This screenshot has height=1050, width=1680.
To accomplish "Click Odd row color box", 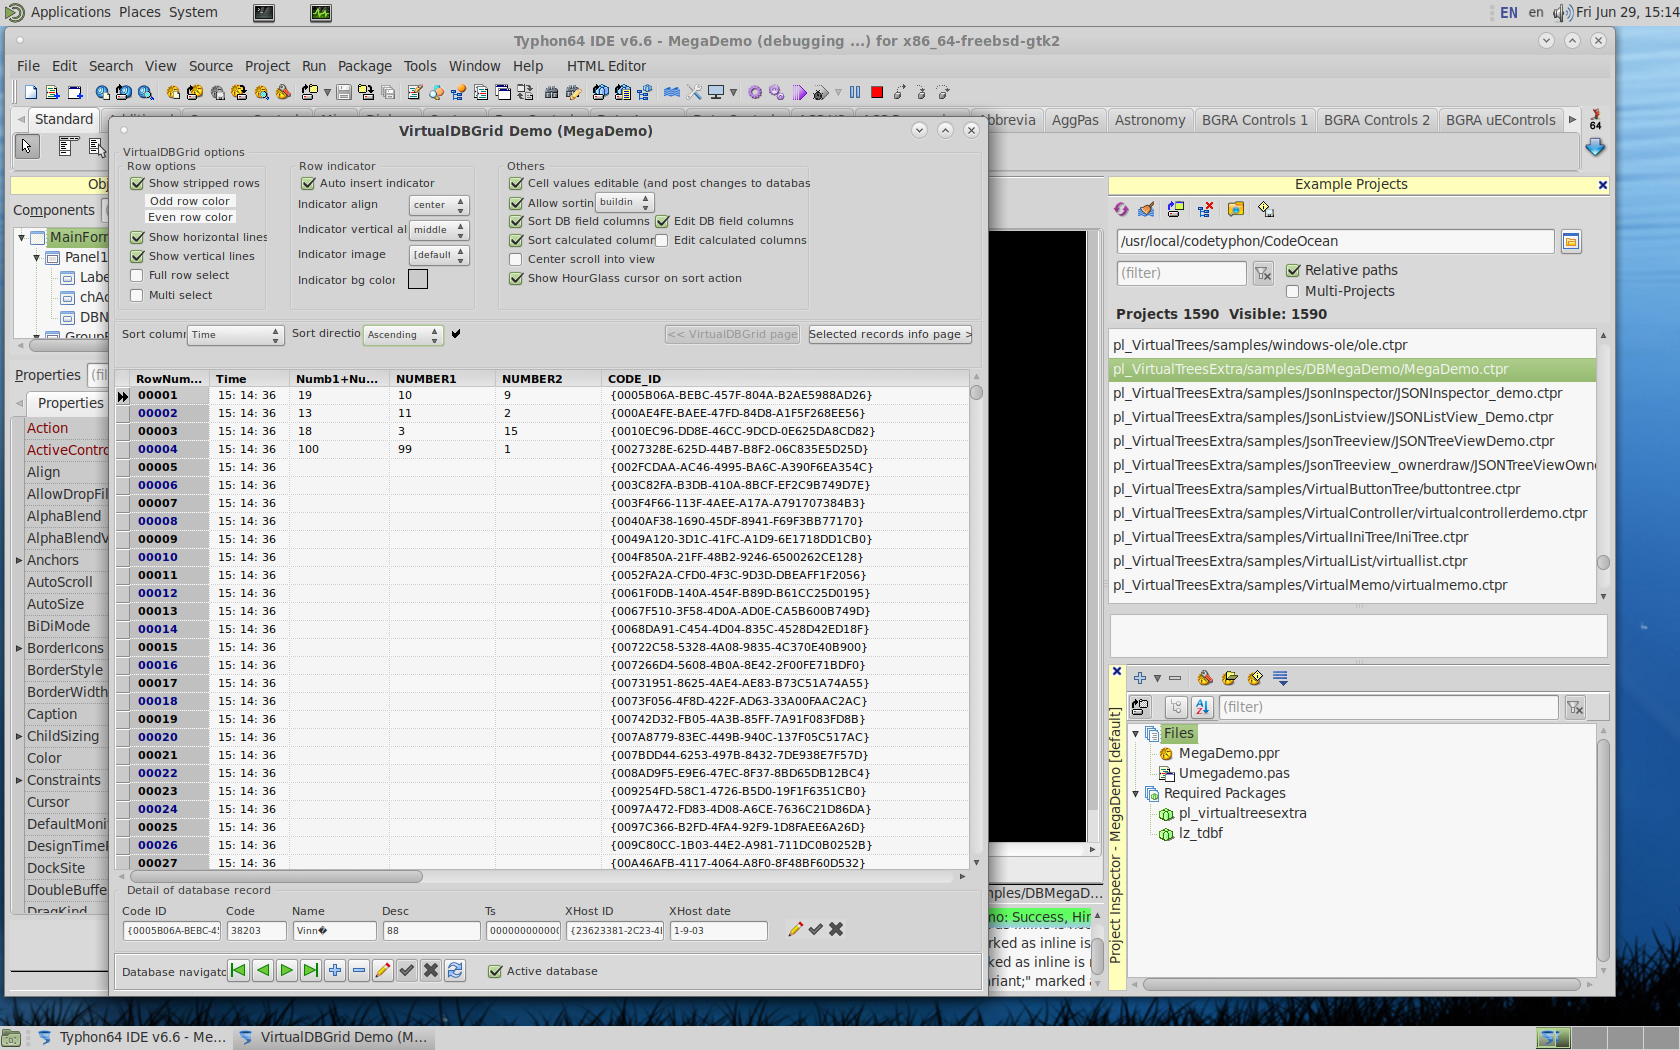I will [x=190, y=201].
